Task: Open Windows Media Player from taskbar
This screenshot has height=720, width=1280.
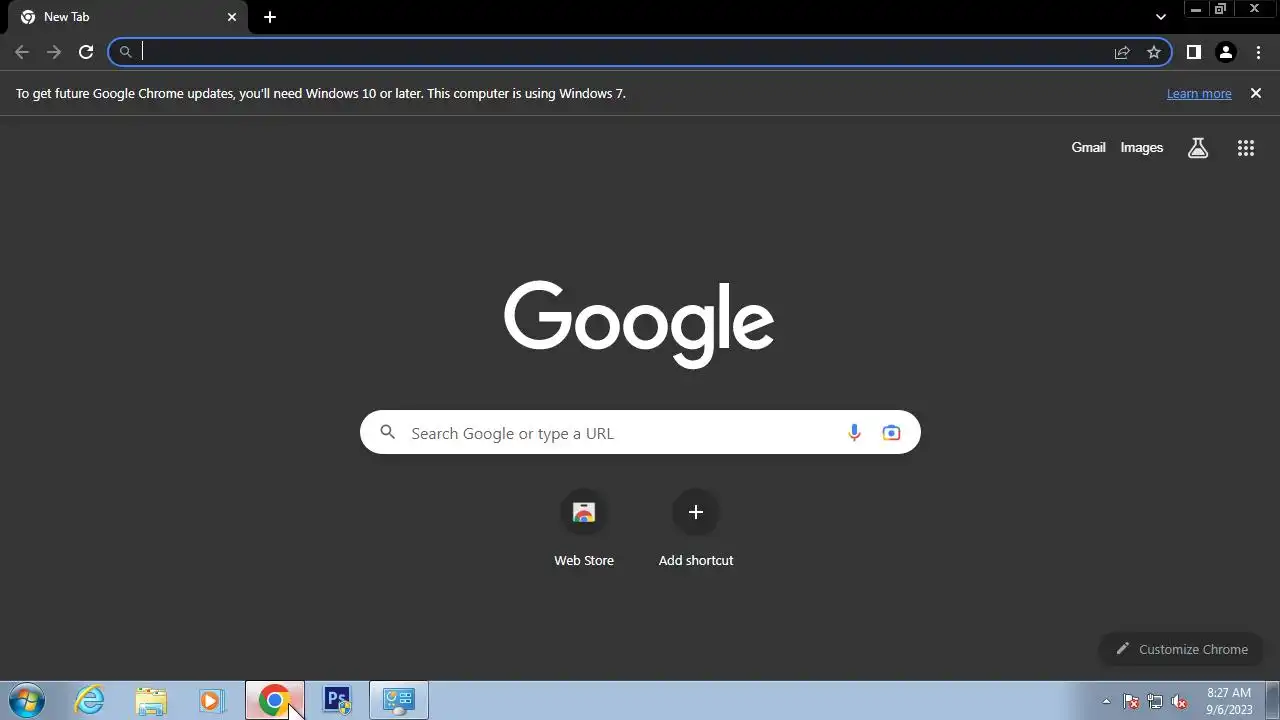Action: coord(211,700)
